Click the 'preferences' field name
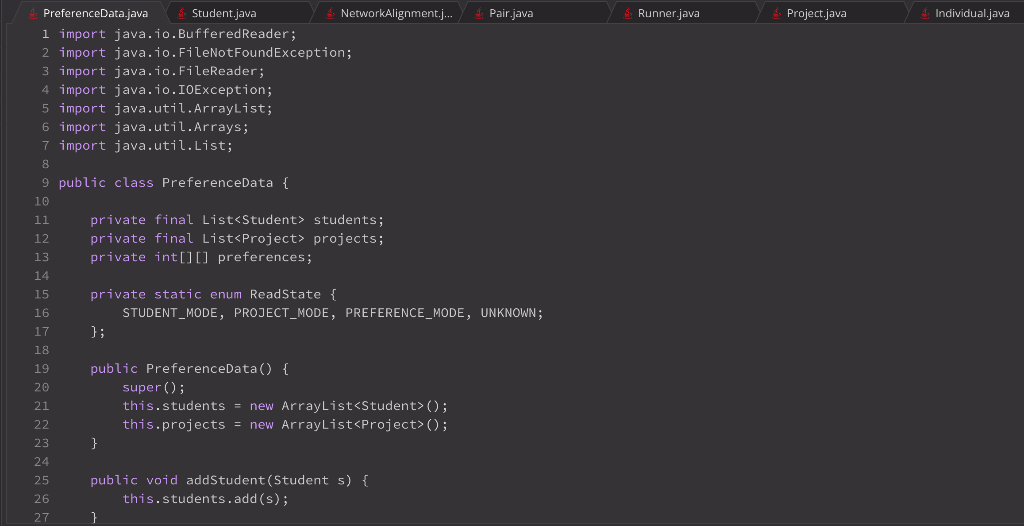The image size is (1024, 526). tap(261, 257)
